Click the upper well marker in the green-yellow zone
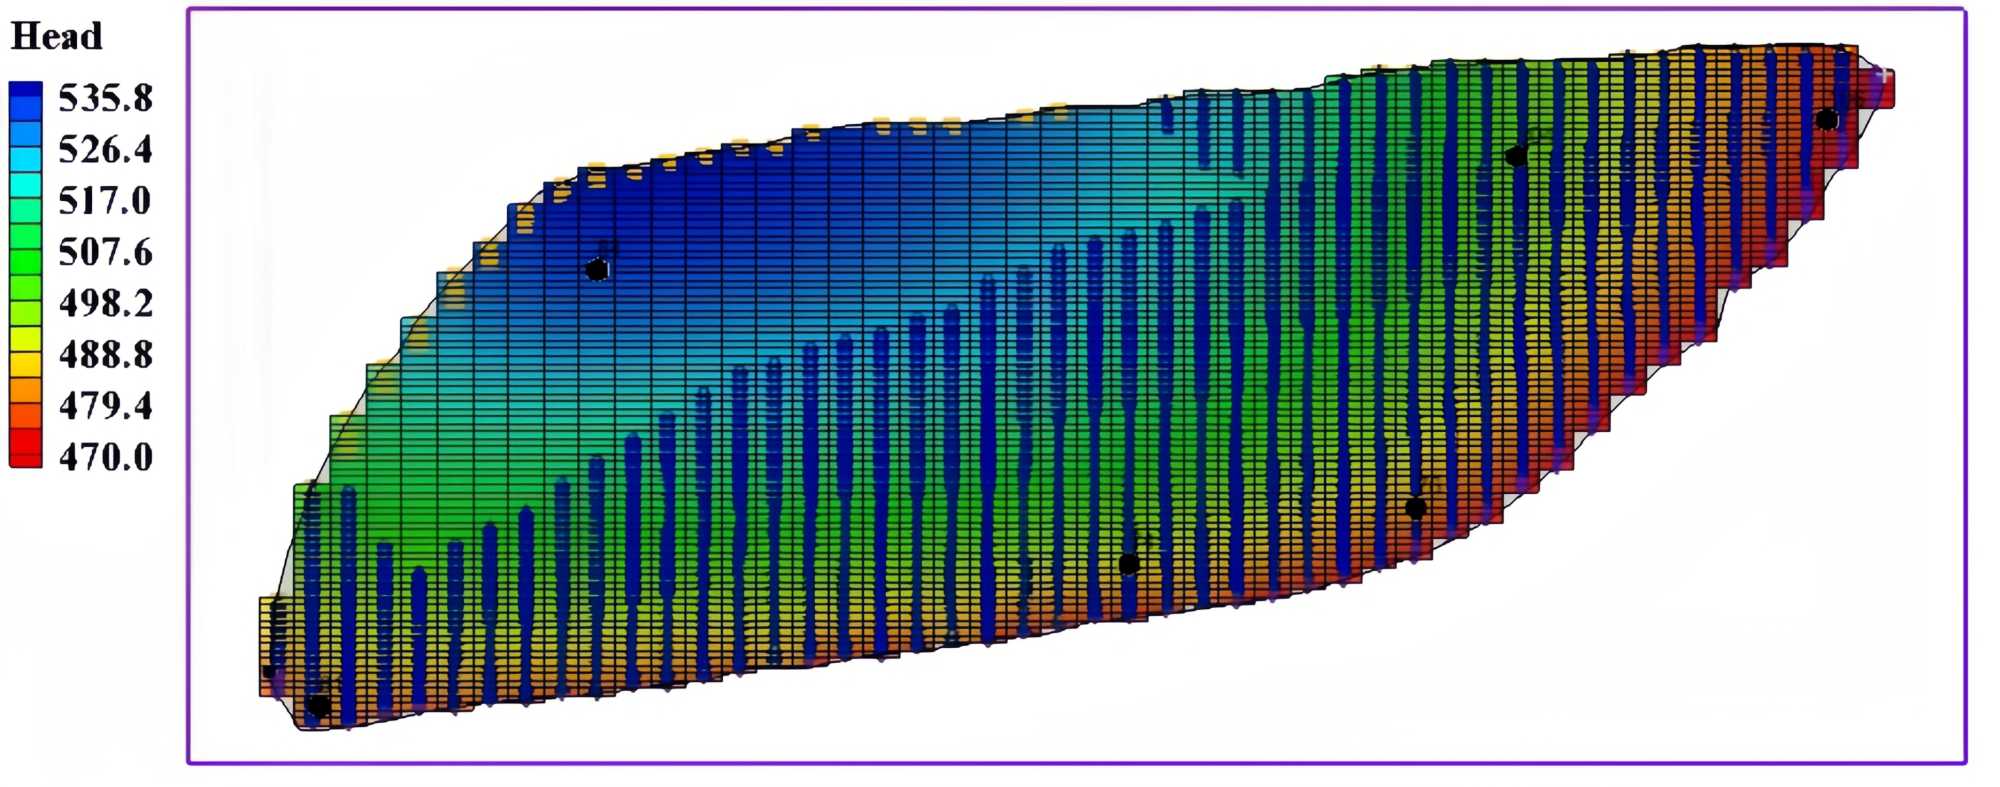 (x=1516, y=156)
